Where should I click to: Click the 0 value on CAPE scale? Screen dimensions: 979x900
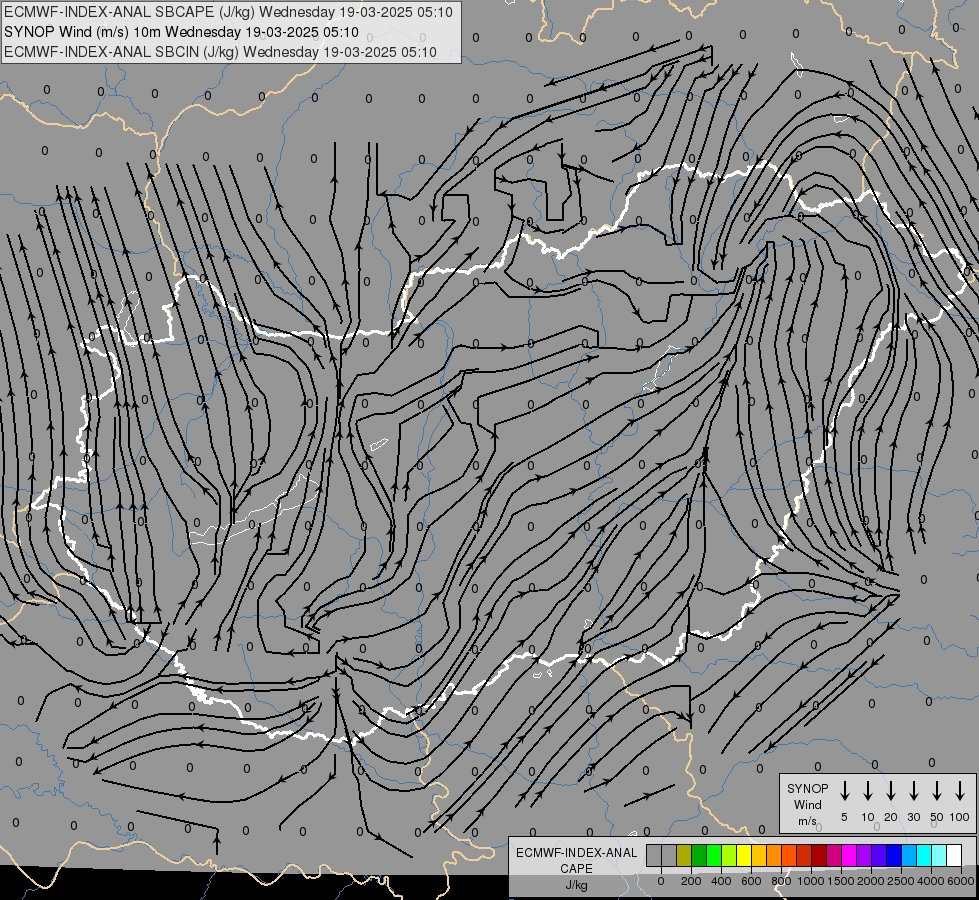coord(661,881)
